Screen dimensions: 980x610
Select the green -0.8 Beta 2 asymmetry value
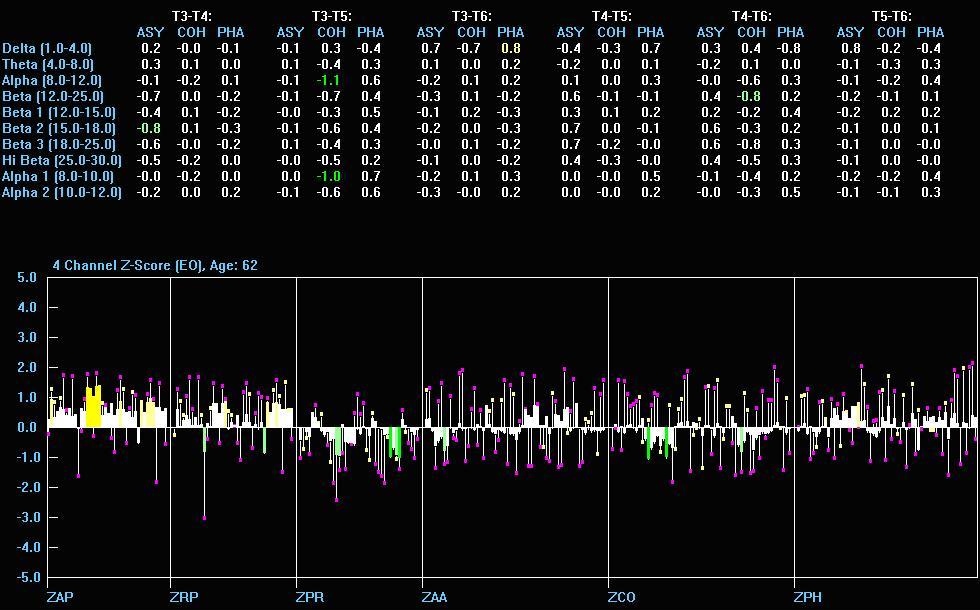[150, 128]
